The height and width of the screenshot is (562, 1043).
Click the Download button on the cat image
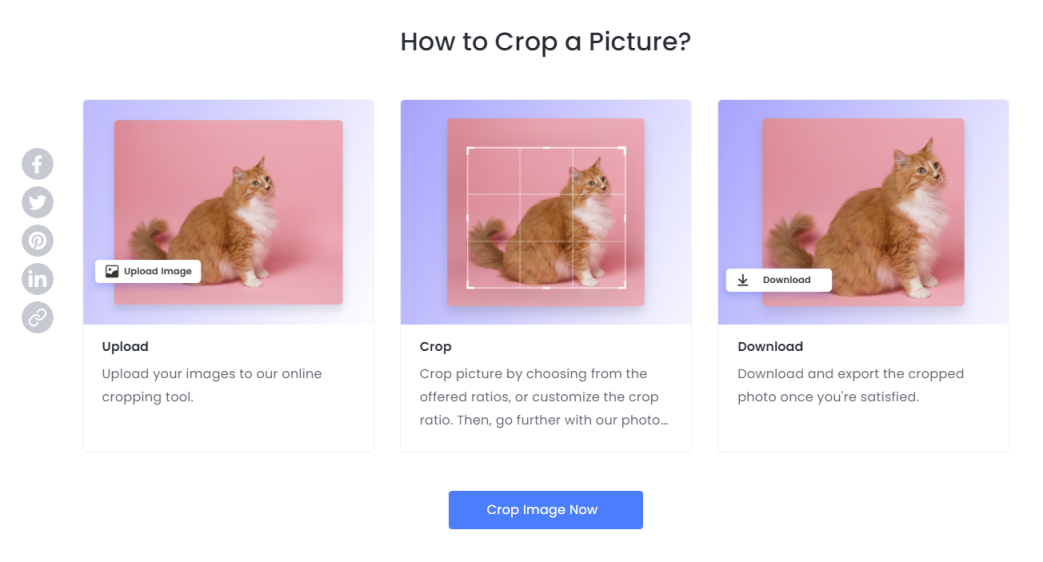click(778, 280)
